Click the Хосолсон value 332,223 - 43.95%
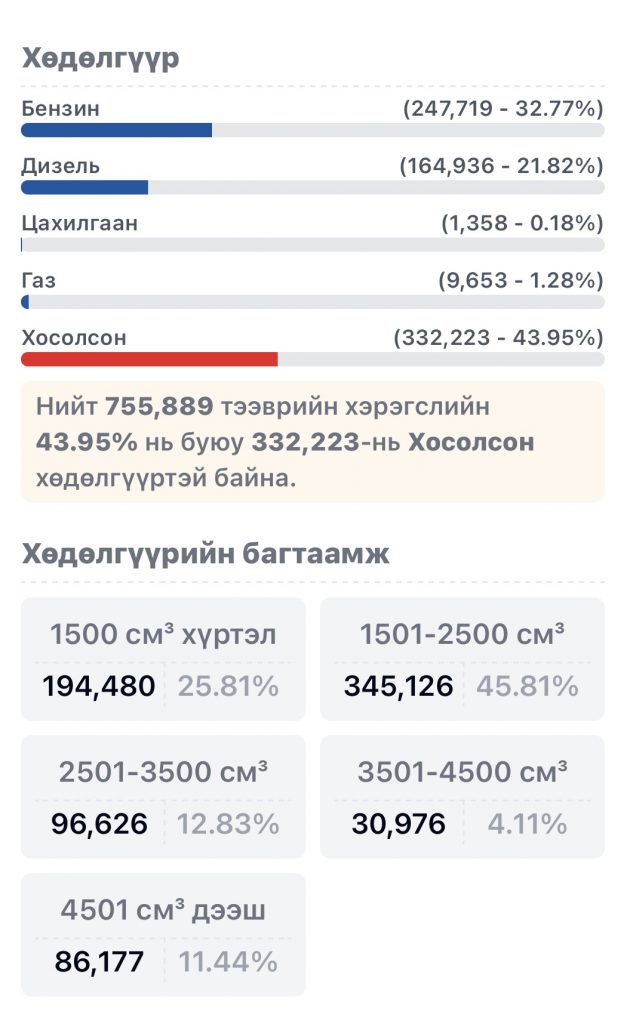The width and height of the screenshot is (630, 1024). [x=498, y=338]
